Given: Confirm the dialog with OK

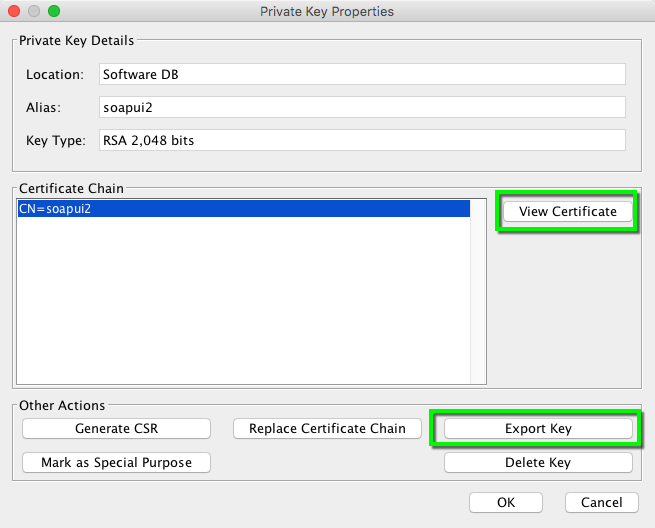Looking at the screenshot, I should (x=506, y=502).
